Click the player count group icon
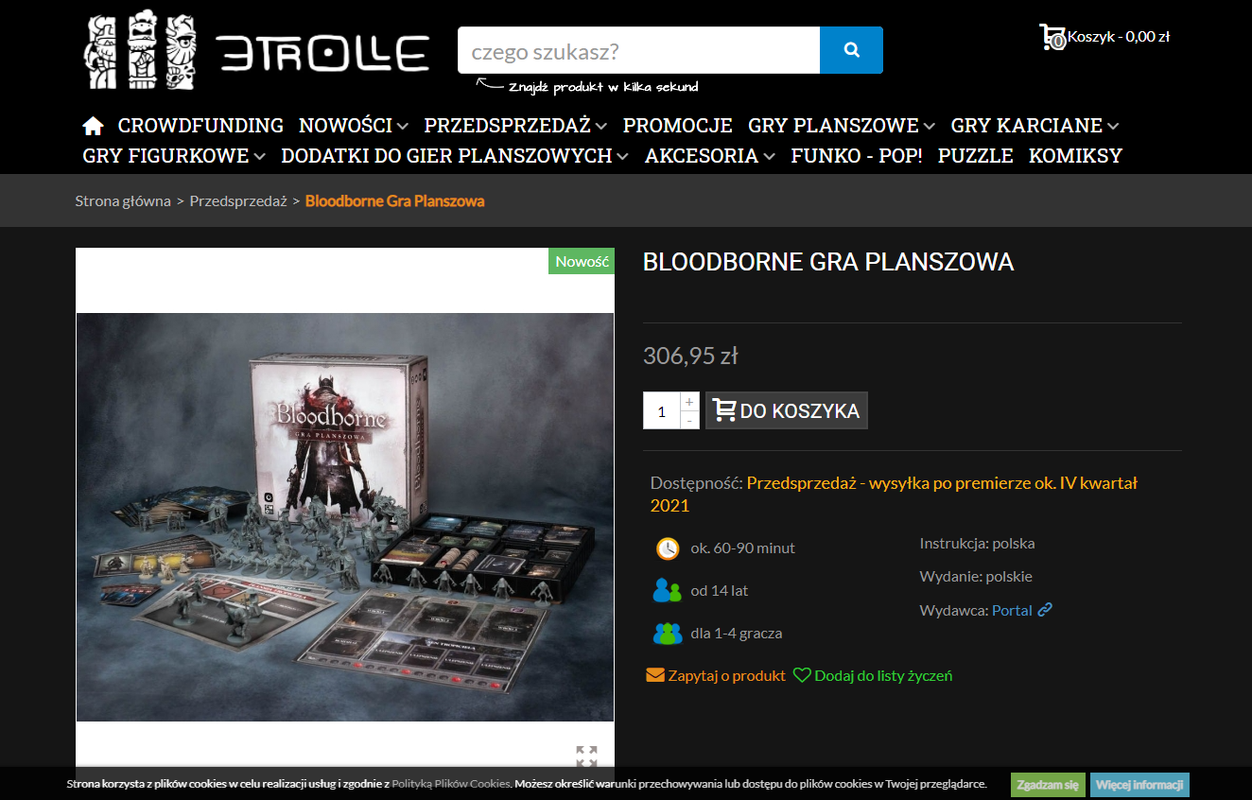The image size is (1252, 800). pos(667,633)
